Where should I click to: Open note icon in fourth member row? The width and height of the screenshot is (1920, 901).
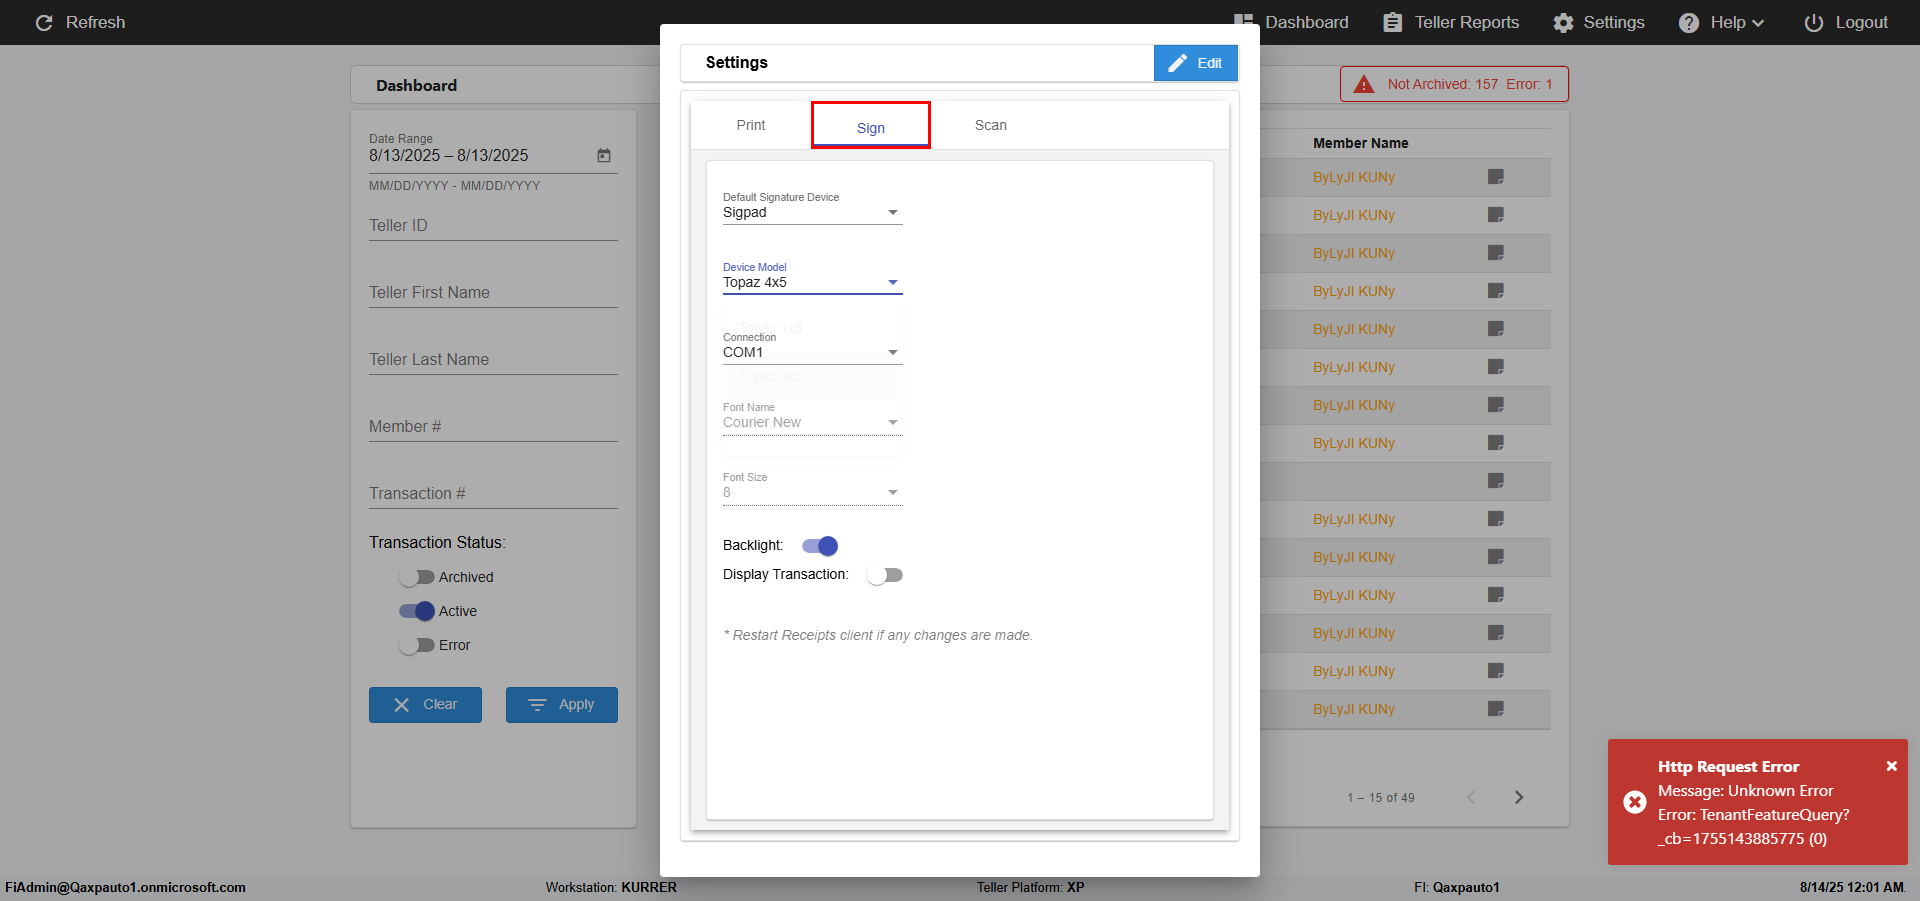point(1496,291)
